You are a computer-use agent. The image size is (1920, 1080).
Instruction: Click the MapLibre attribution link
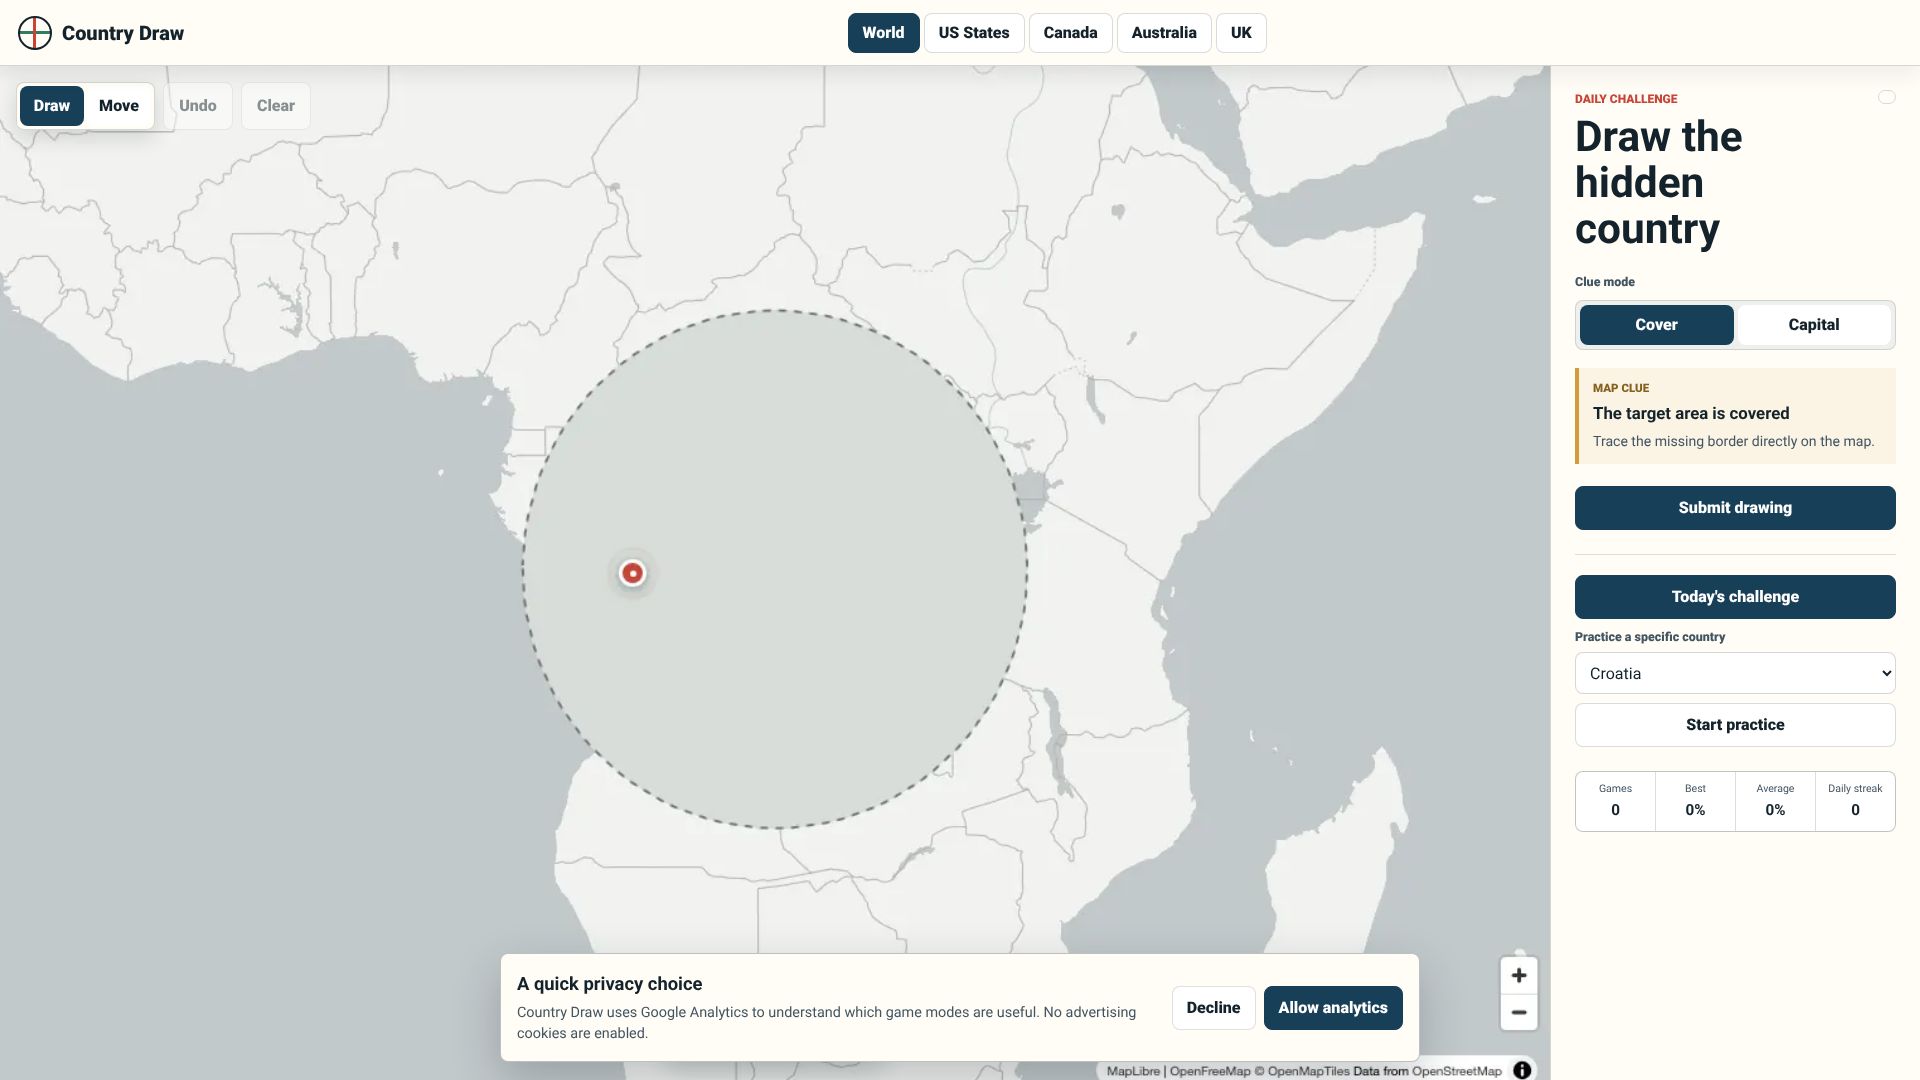[1133, 1071]
